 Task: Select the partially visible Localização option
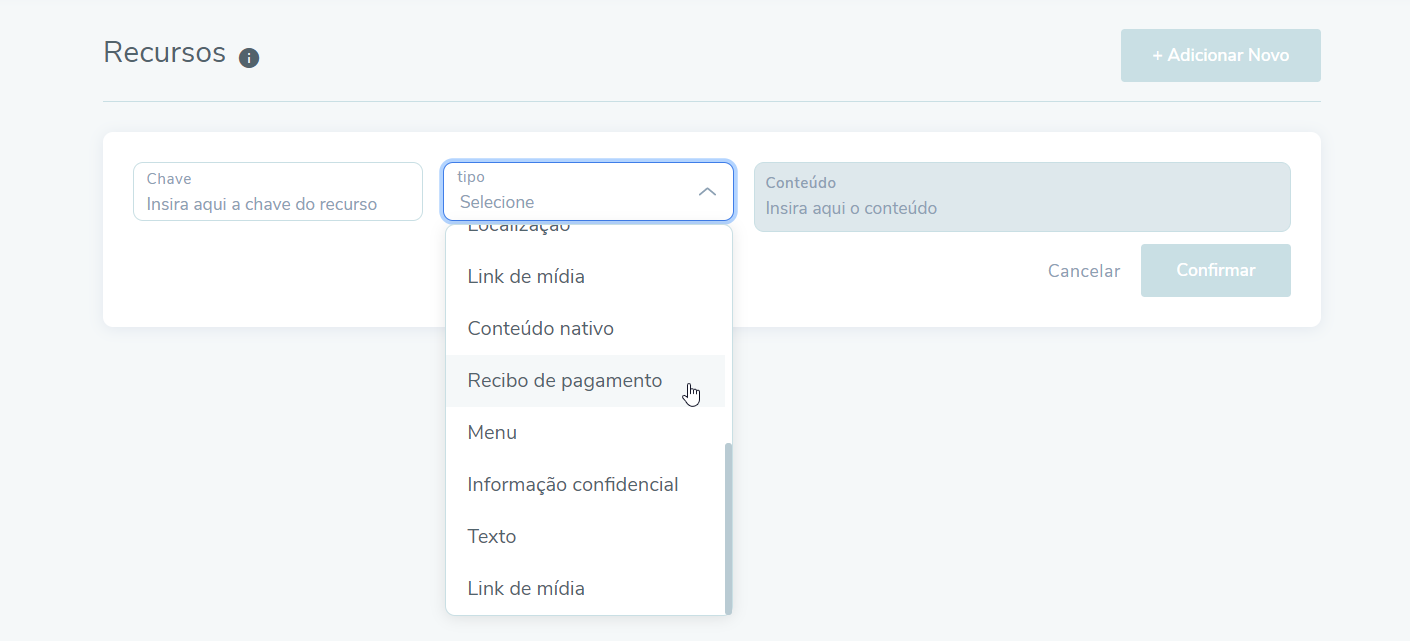(x=518, y=229)
